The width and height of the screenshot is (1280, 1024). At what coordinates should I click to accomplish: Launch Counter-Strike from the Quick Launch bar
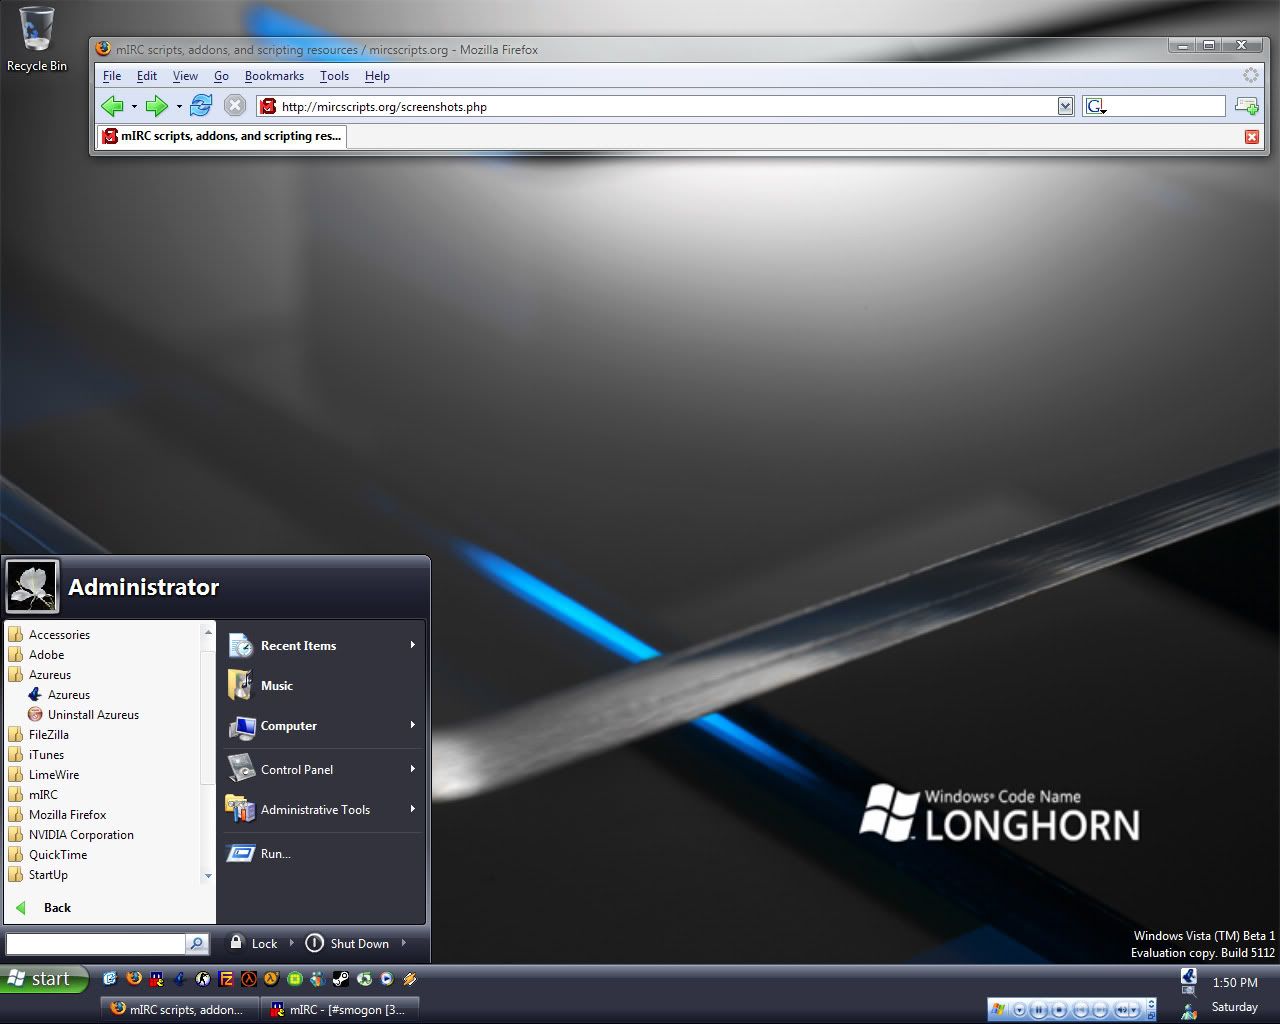(x=203, y=979)
